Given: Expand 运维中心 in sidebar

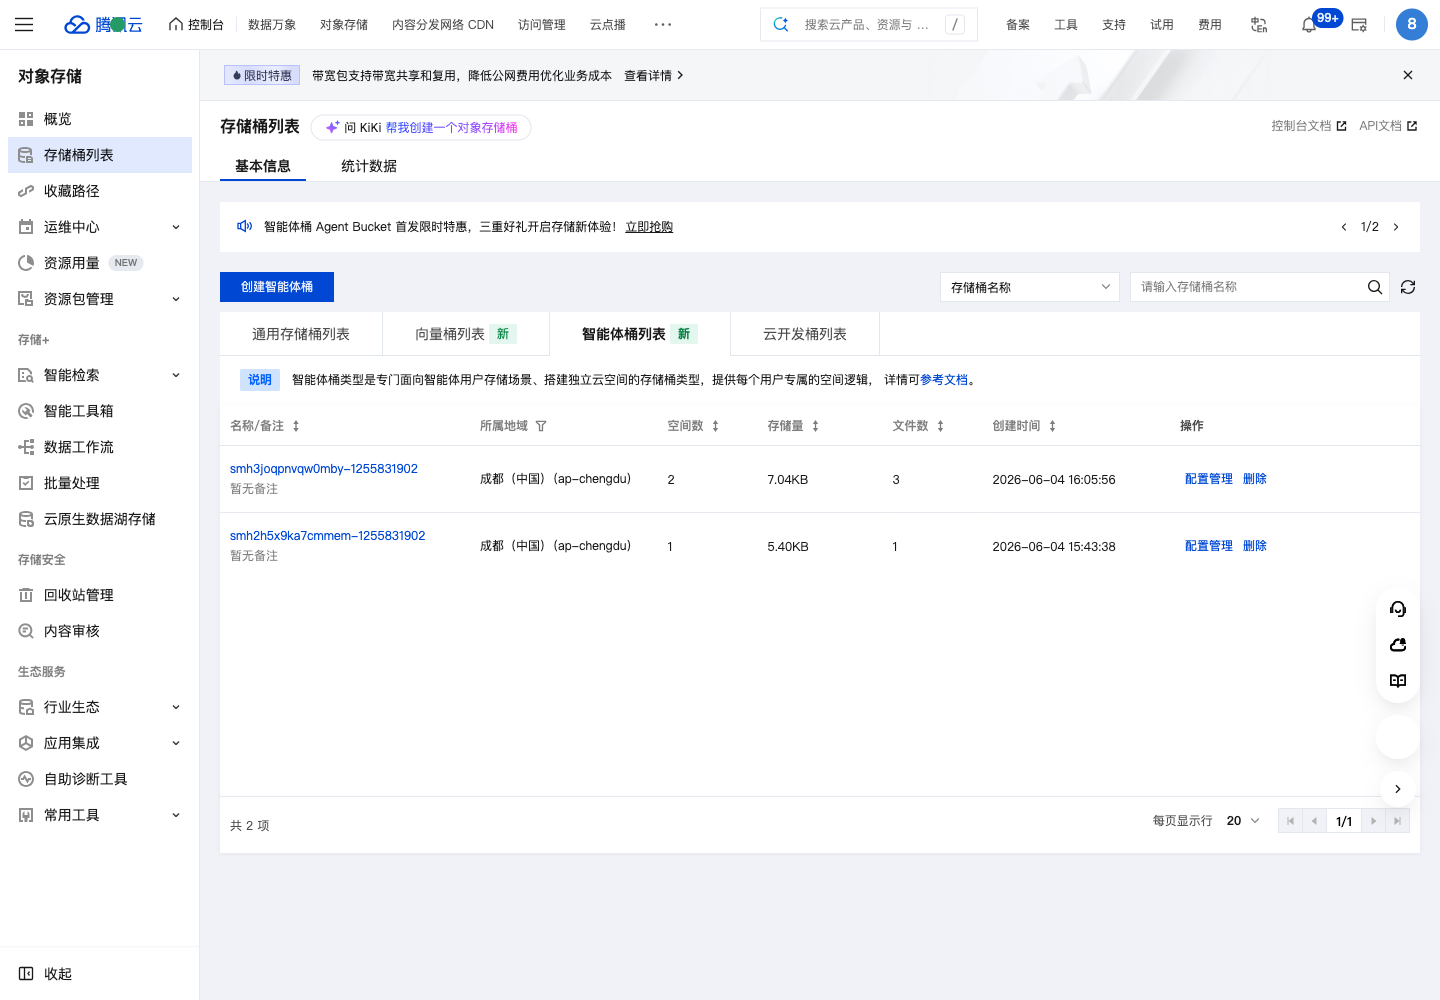Looking at the screenshot, I should (x=176, y=227).
